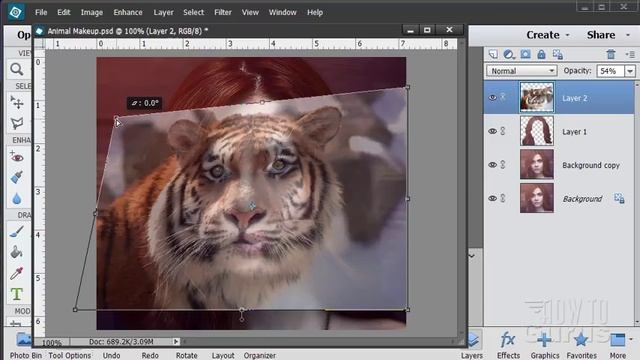Toggle link icon on Background layer
The image size is (640, 360).
(503, 198)
